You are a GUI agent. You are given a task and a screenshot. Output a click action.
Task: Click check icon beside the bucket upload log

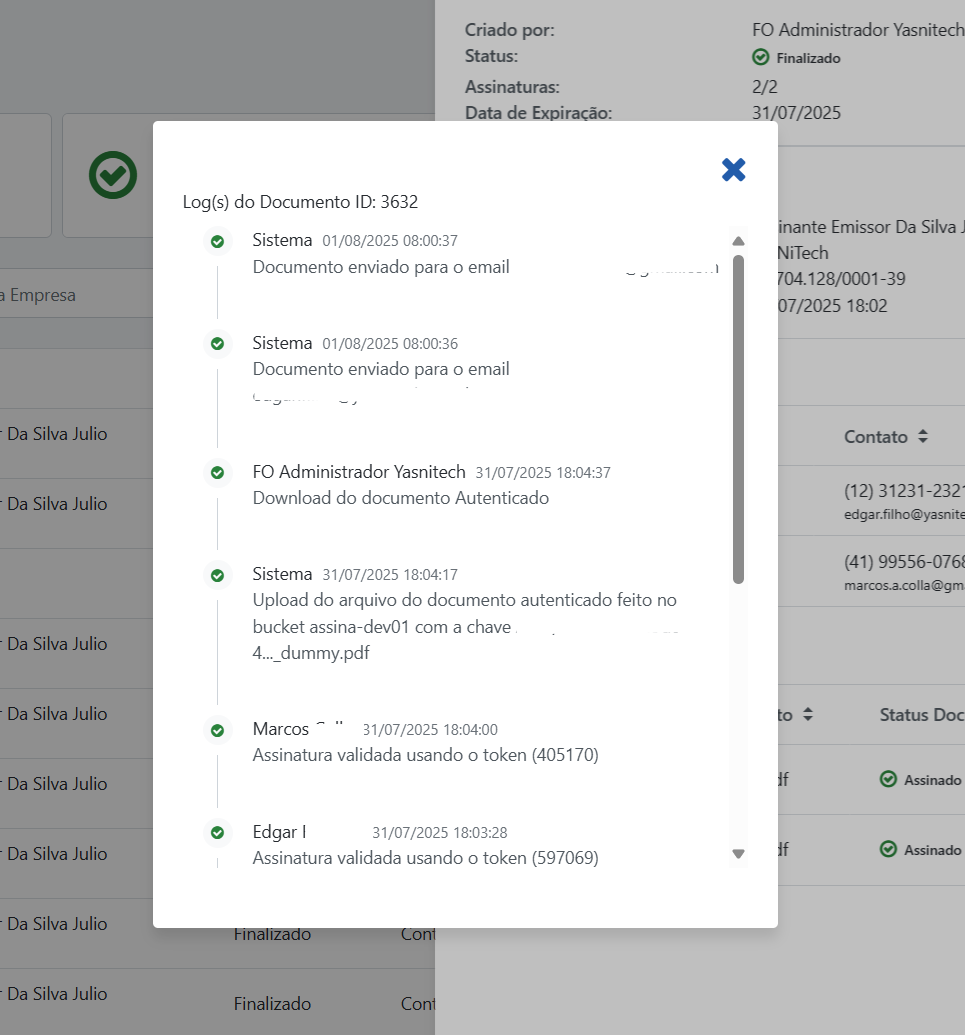(x=217, y=575)
